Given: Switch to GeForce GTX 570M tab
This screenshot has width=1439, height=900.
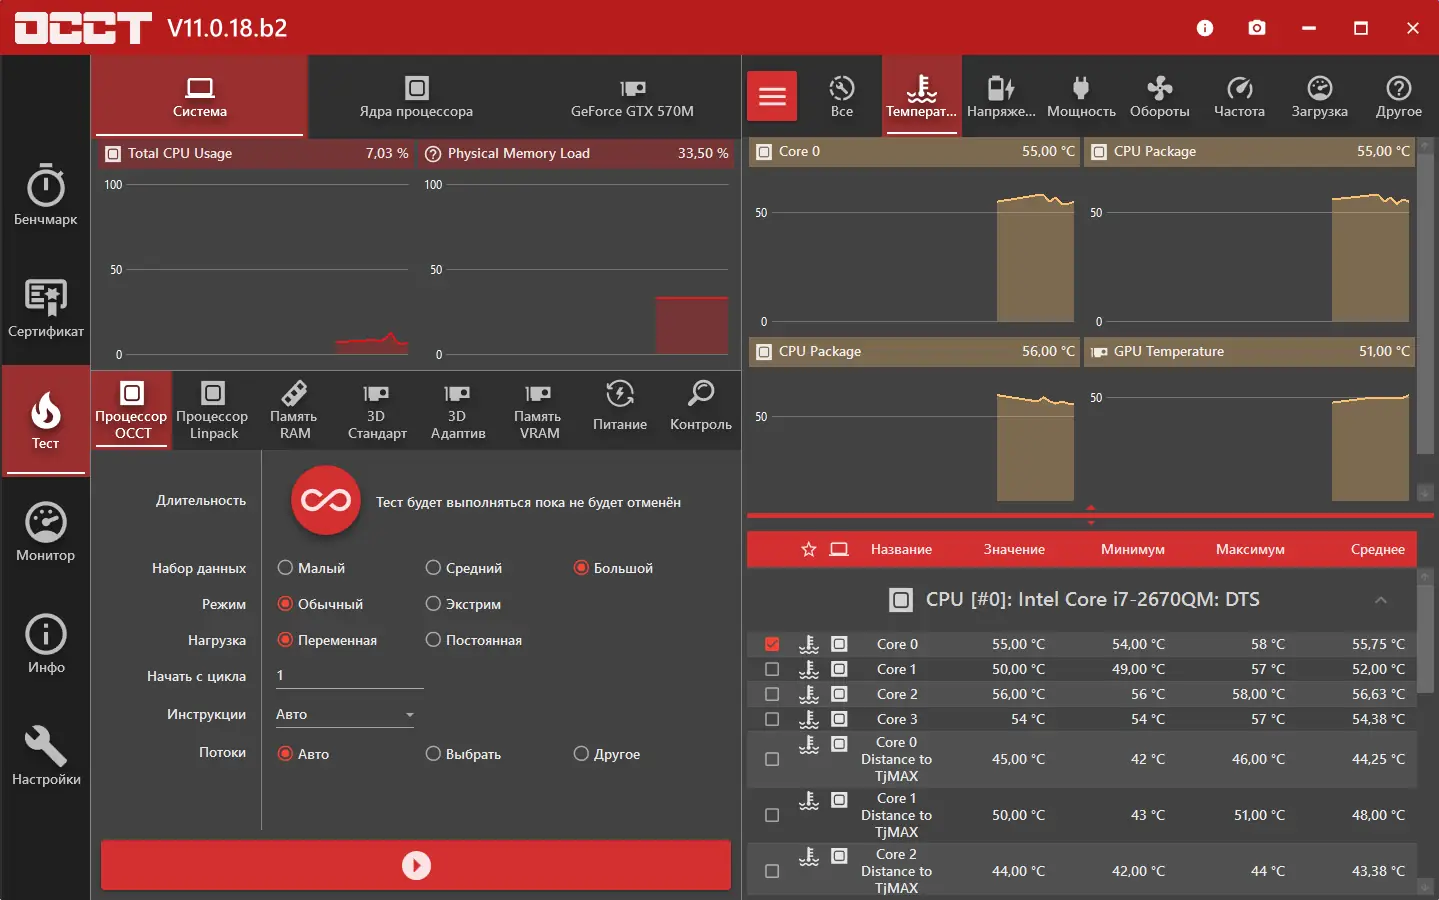Looking at the screenshot, I should pos(632,96).
